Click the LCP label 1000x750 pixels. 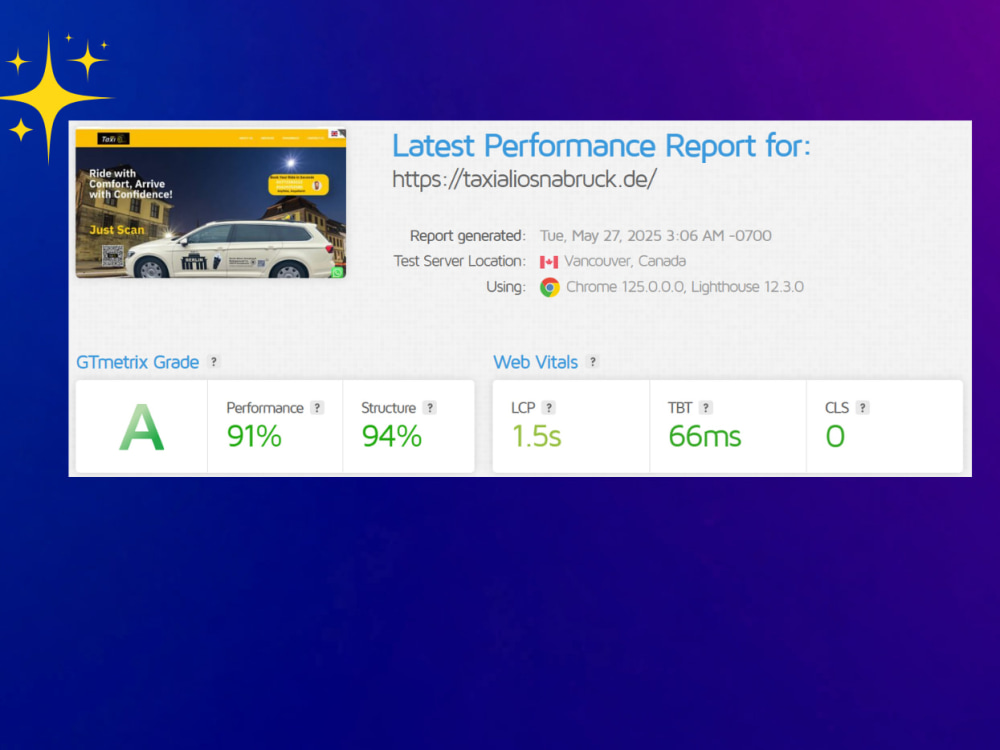(x=523, y=408)
